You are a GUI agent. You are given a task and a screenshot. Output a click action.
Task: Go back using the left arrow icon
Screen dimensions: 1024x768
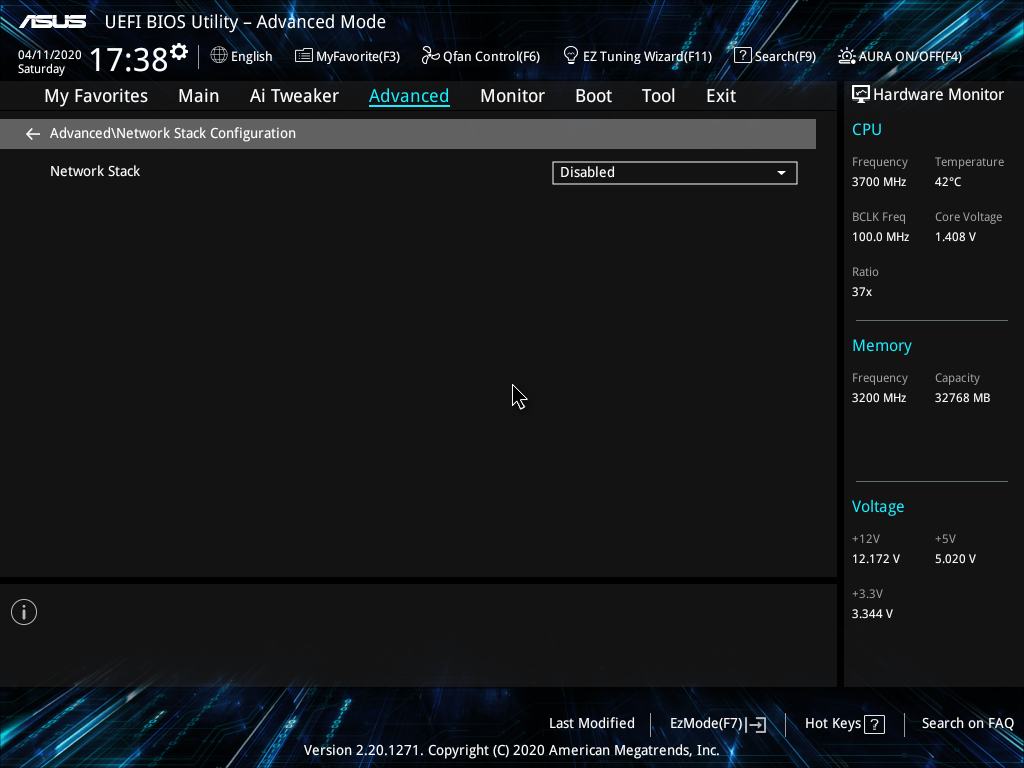point(32,134)
